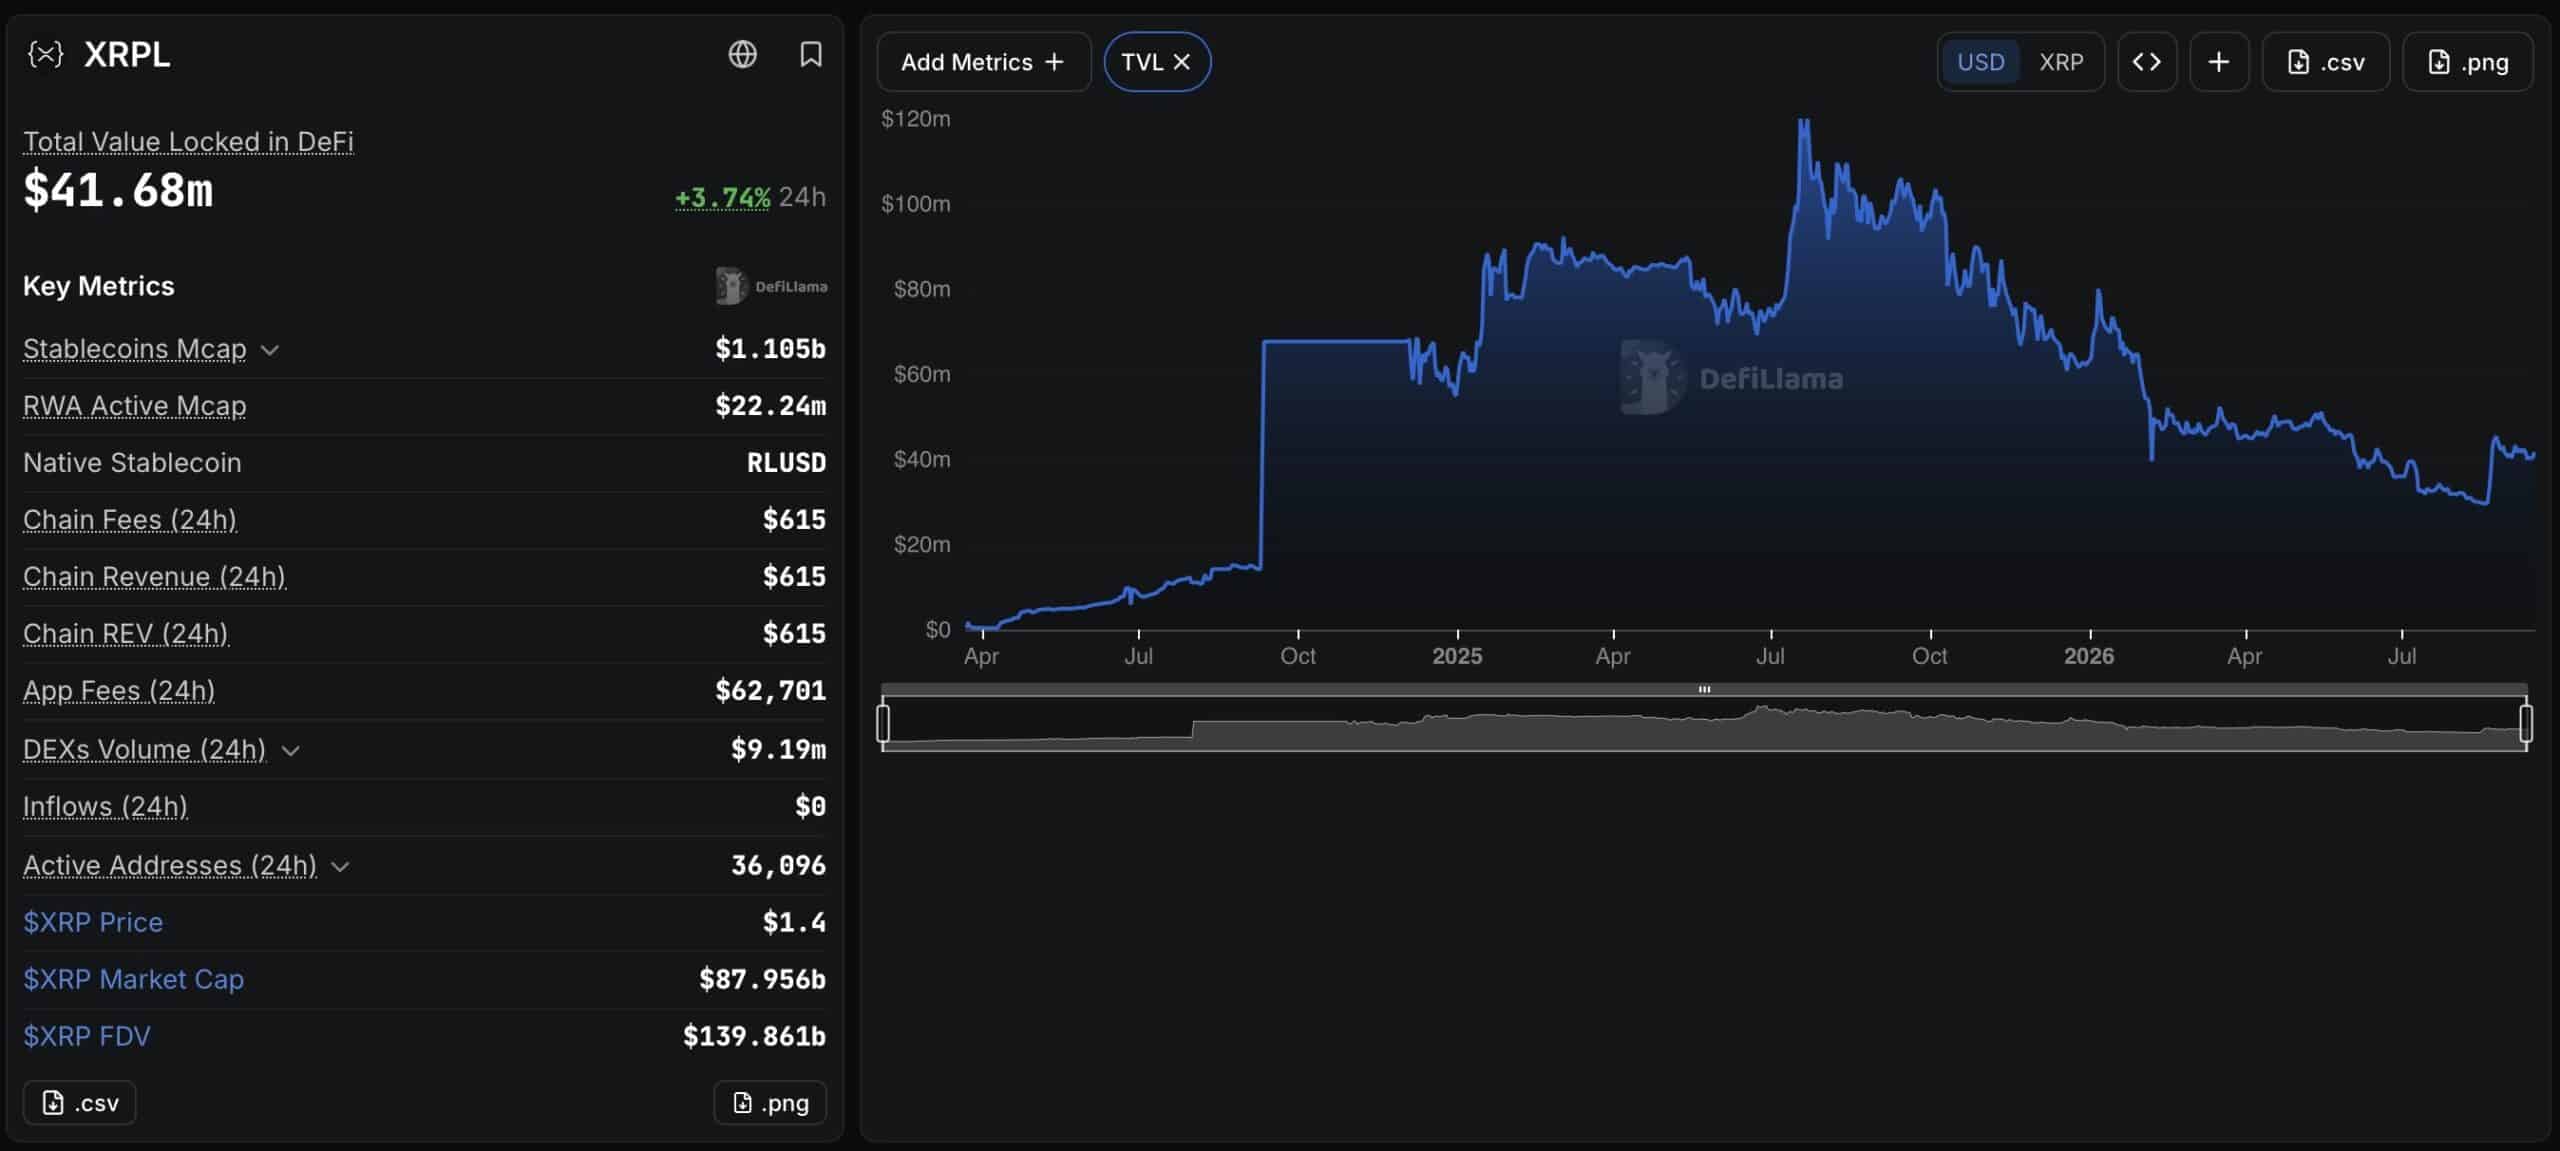This screenshot has width=2560, height=1151.
Task: Click the plus icon beside embed button
Action: pyautogui.click(x=2218, y=62)
